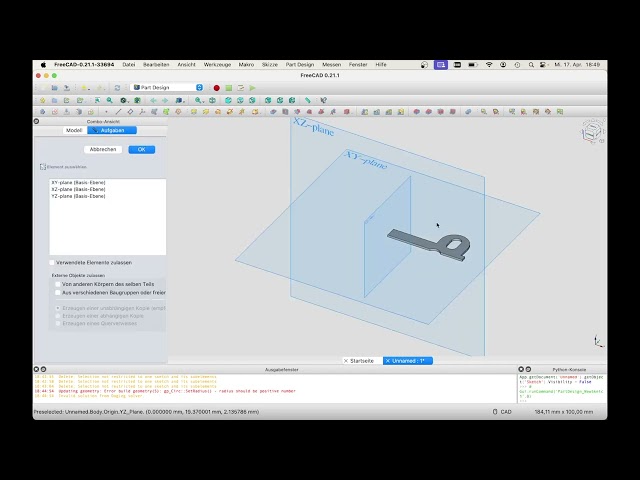Click the Fit selection magnifier icon

[109, 100]
